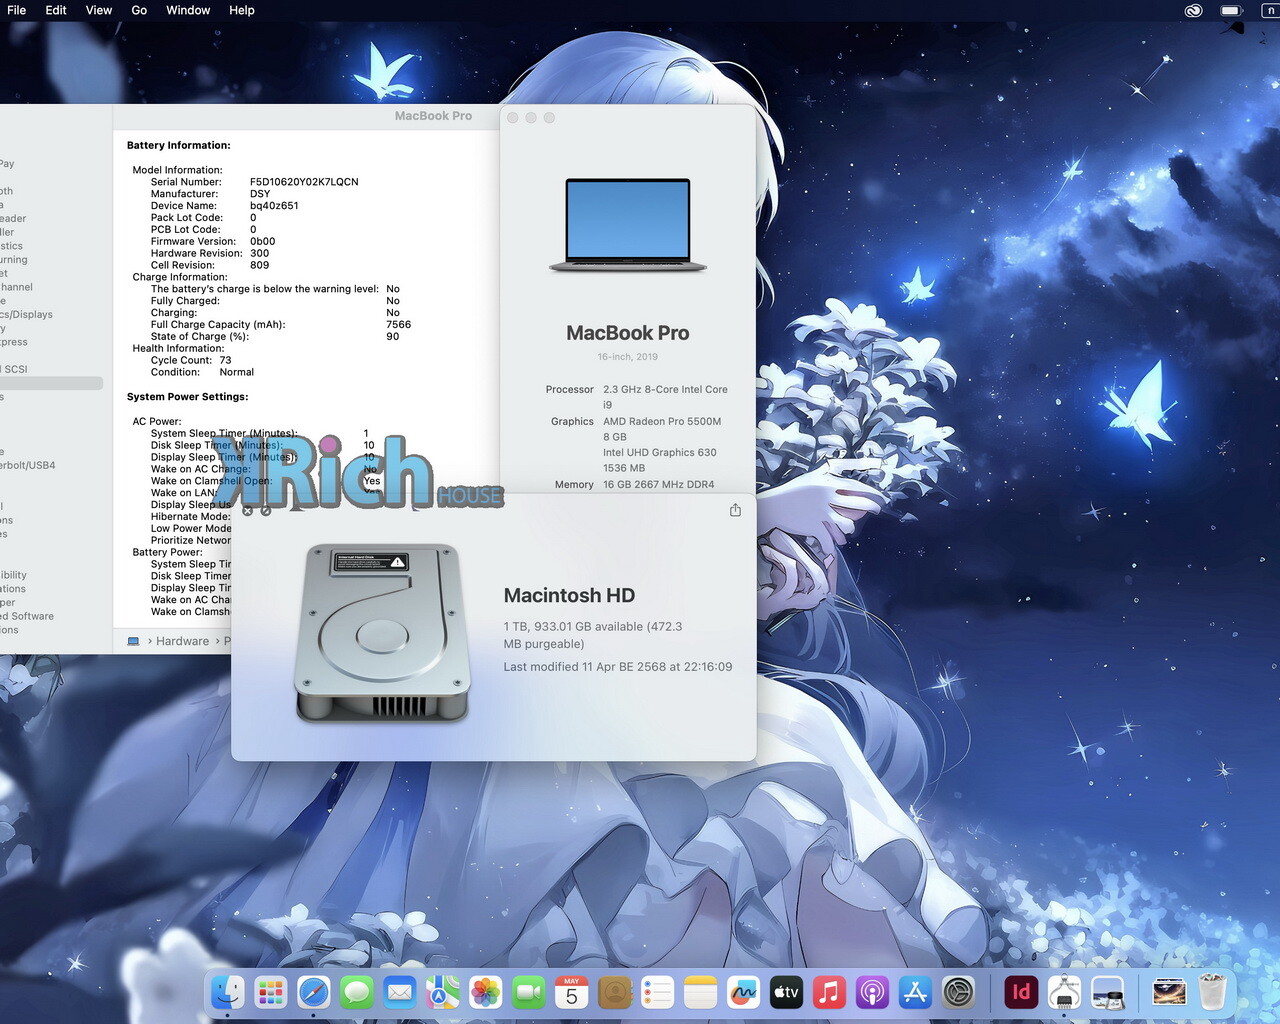The height and width of the screenshot is (1024, 1280).
Task: Open the View menu
Action: pos(99,10)
